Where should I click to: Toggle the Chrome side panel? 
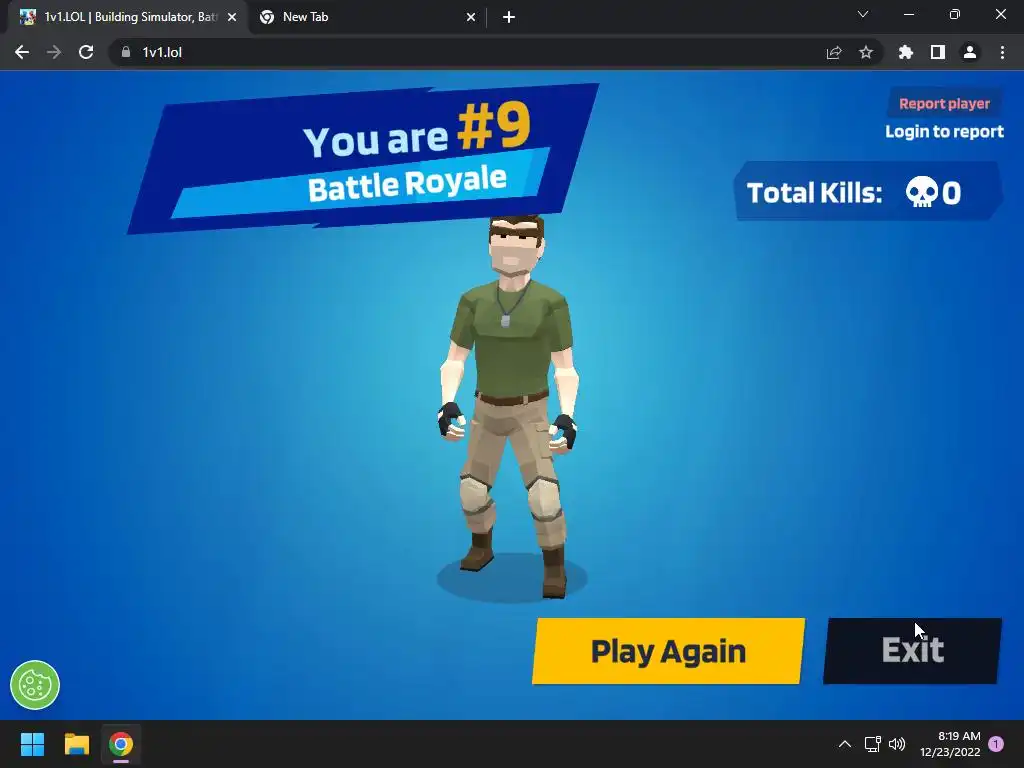click(x=938, y=52)
